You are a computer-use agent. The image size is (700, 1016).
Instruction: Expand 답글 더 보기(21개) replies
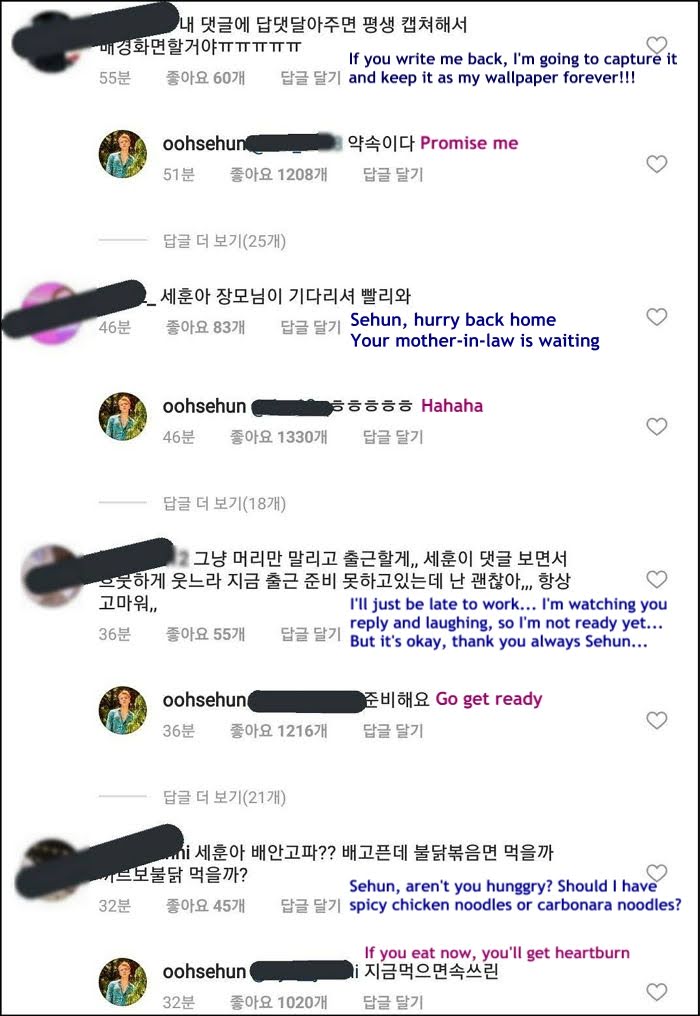click(224, 798)
